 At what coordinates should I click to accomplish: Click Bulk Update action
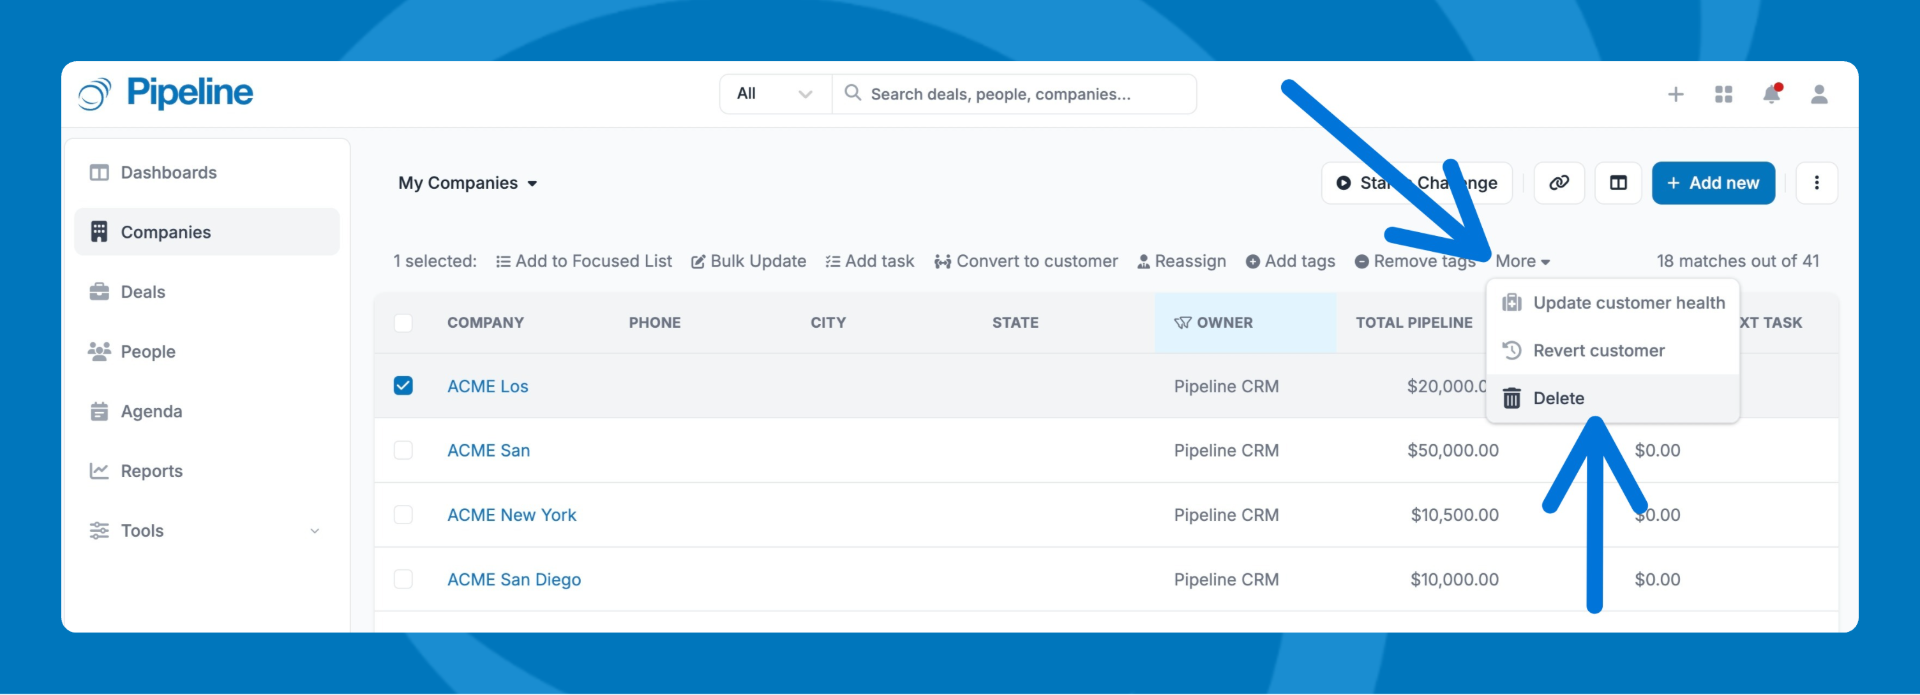click(748, 261)
